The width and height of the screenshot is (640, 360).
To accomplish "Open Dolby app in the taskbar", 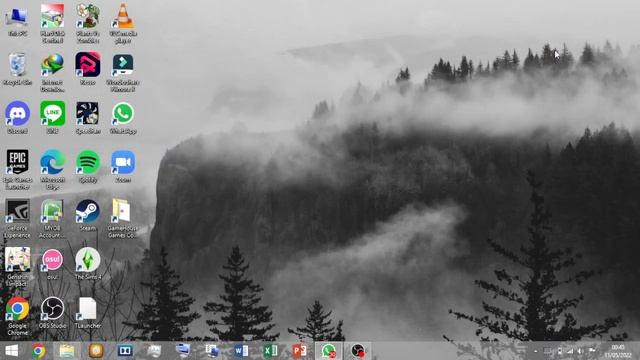I will tap(125, 351).
